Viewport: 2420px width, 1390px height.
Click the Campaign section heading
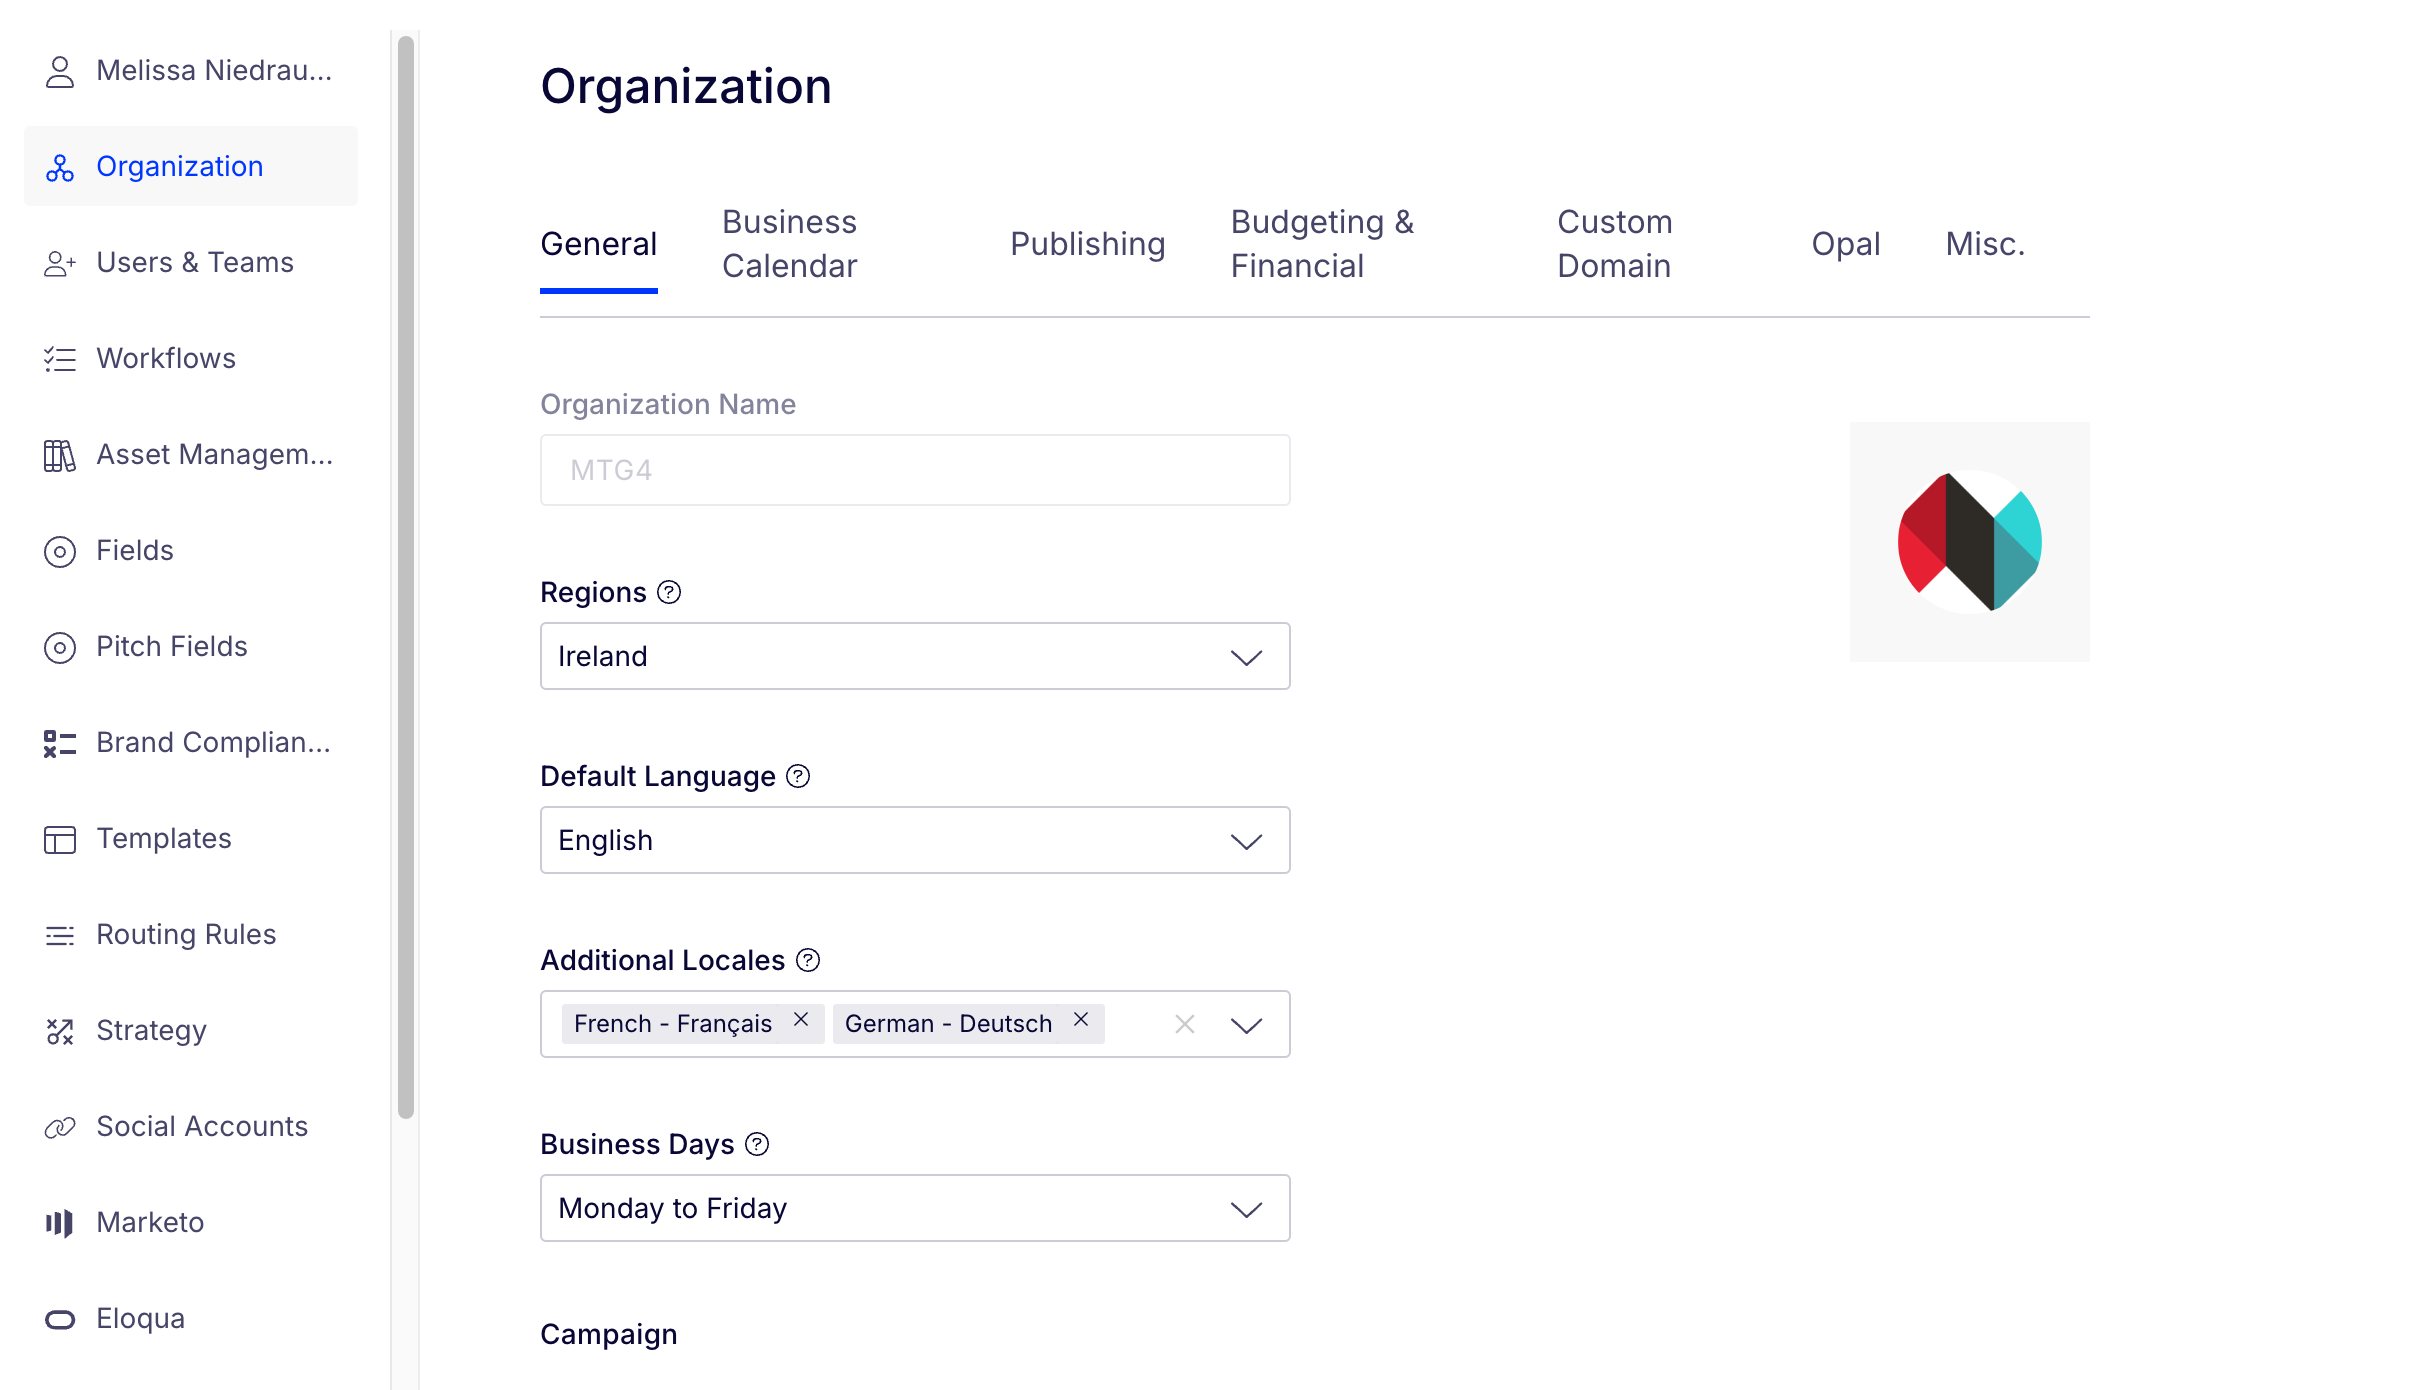609,1335
